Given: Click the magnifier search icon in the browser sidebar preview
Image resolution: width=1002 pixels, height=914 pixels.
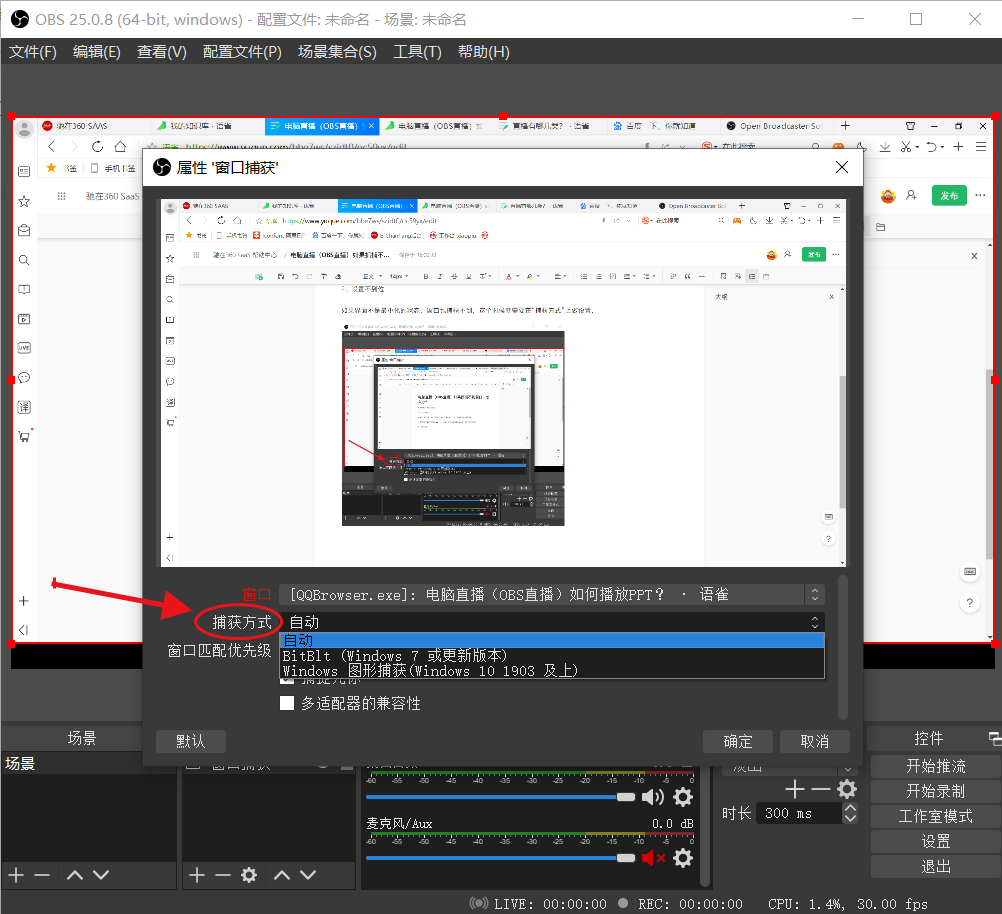Looking at the screenshot, I should tap(24, 260).
